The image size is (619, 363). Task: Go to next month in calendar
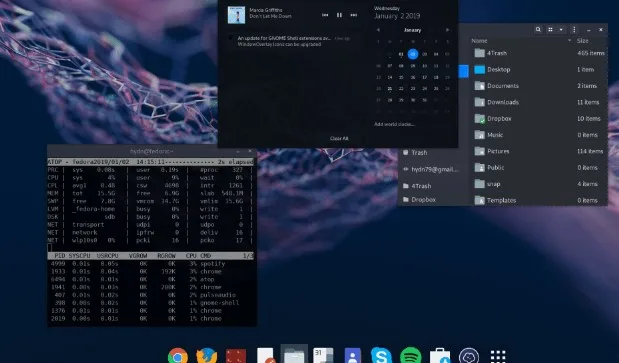pyautogui.click(x=447, y=30)
